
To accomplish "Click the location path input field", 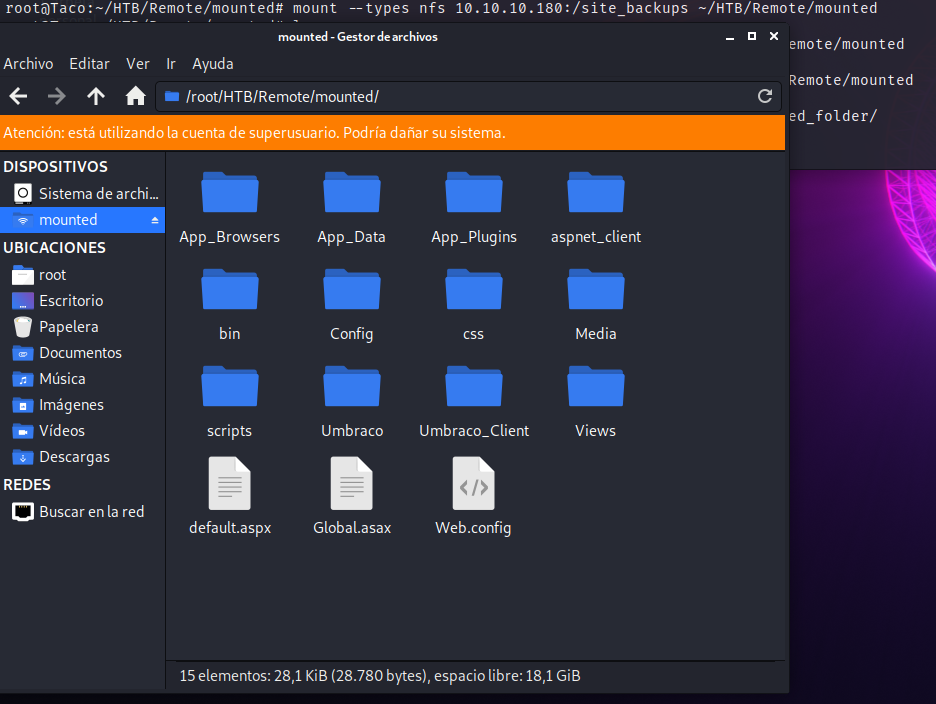I will pyautogui.click(x=460, y=96).
